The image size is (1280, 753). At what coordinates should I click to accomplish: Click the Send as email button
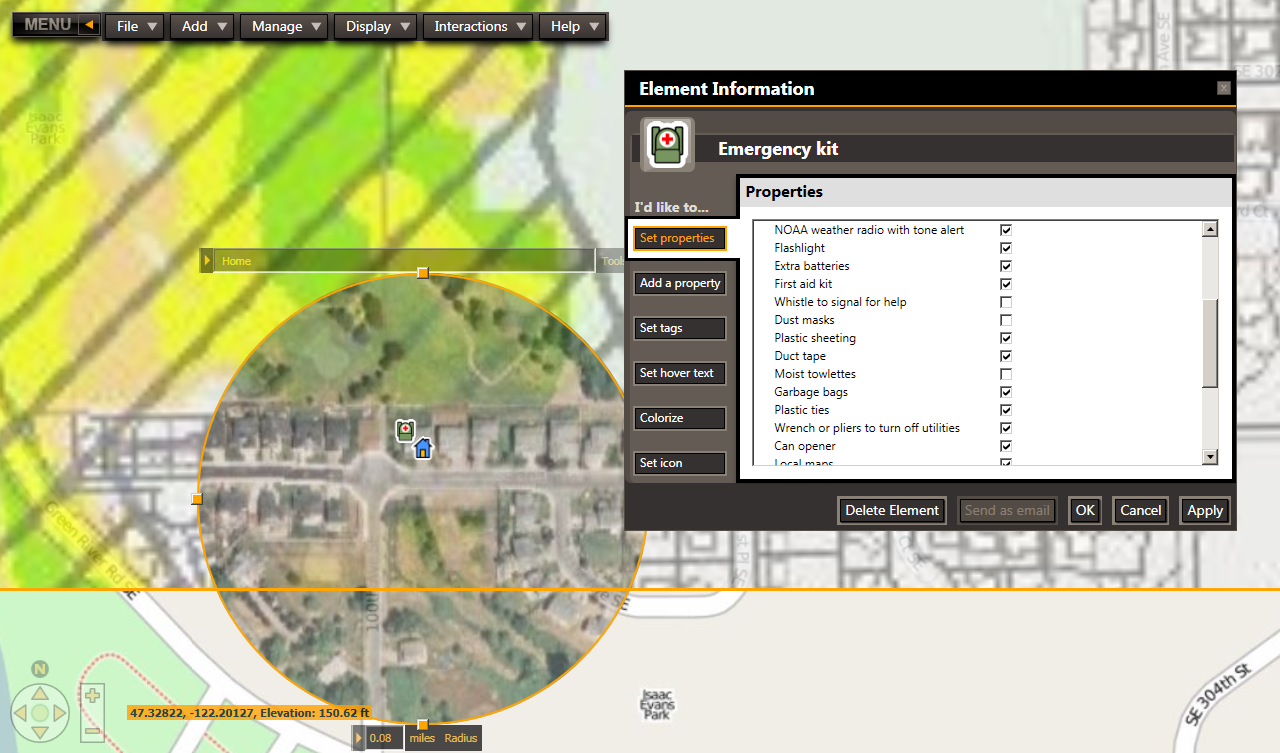(1007, 510)
